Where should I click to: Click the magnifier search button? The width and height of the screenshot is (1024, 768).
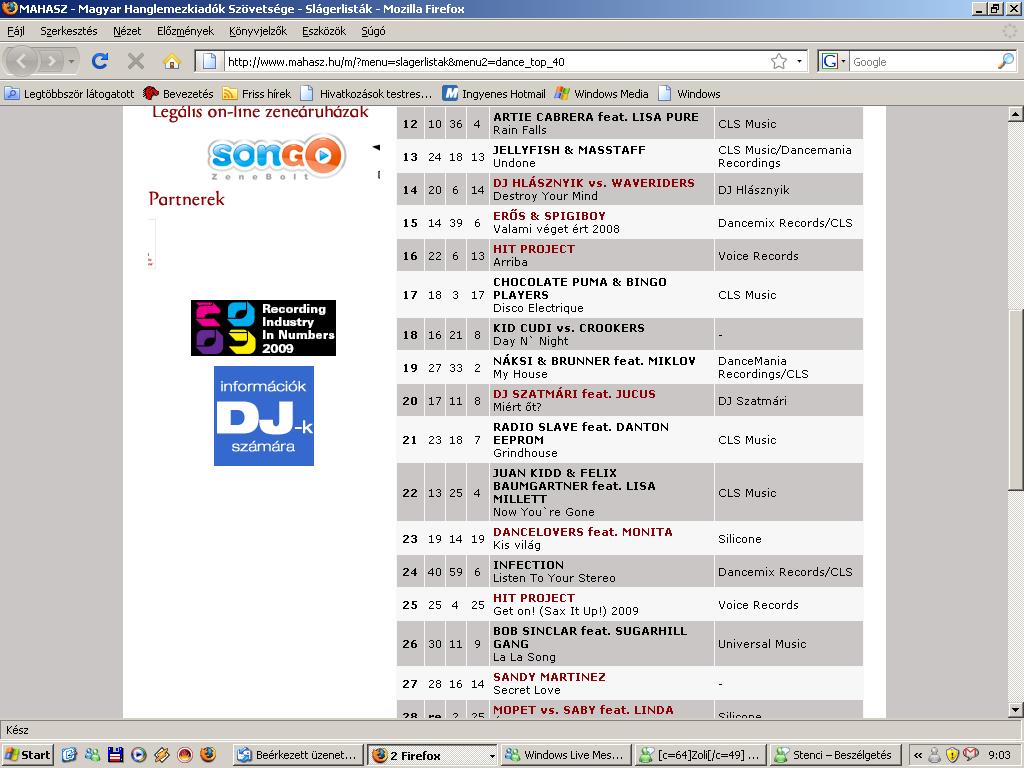pyautogui.click(x=1006, y=61)
